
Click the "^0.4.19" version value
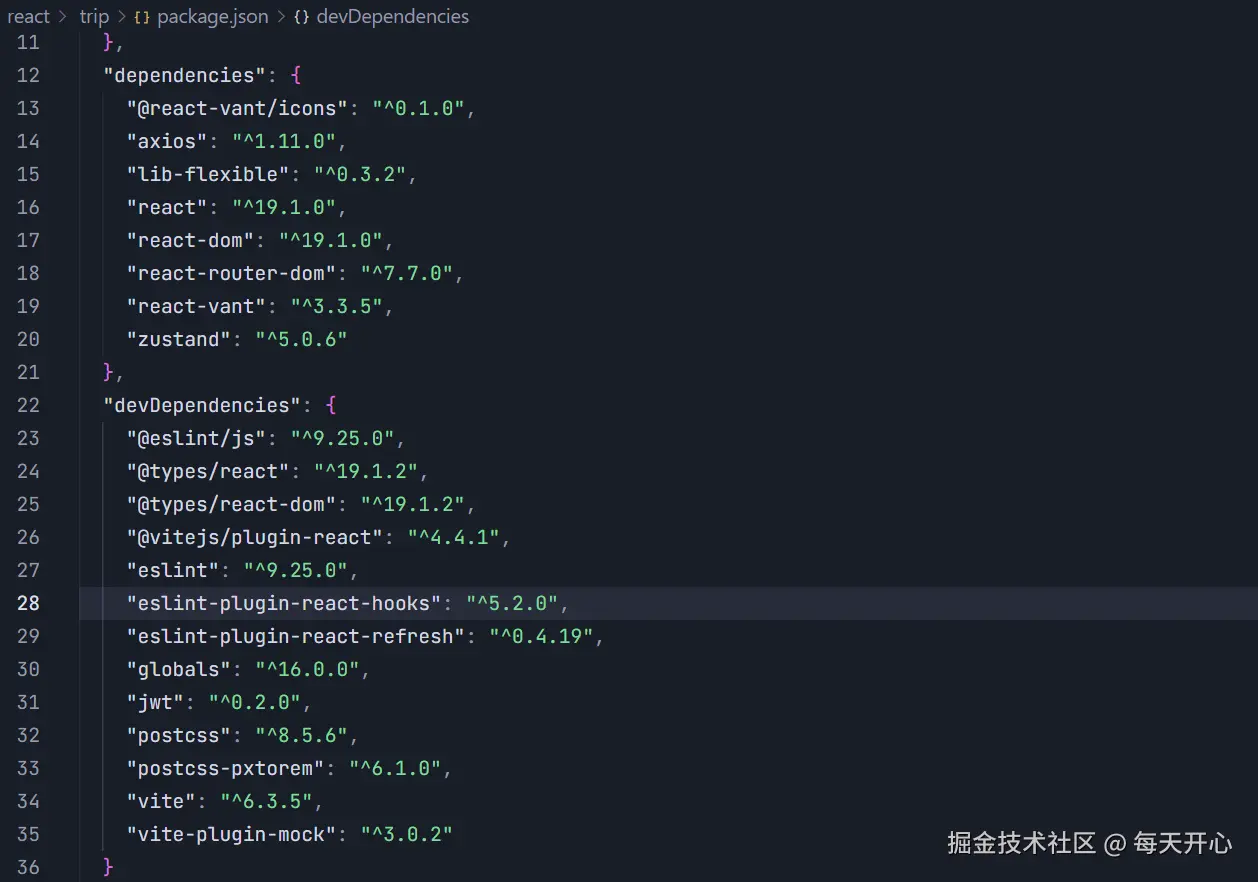click(542, 636)
